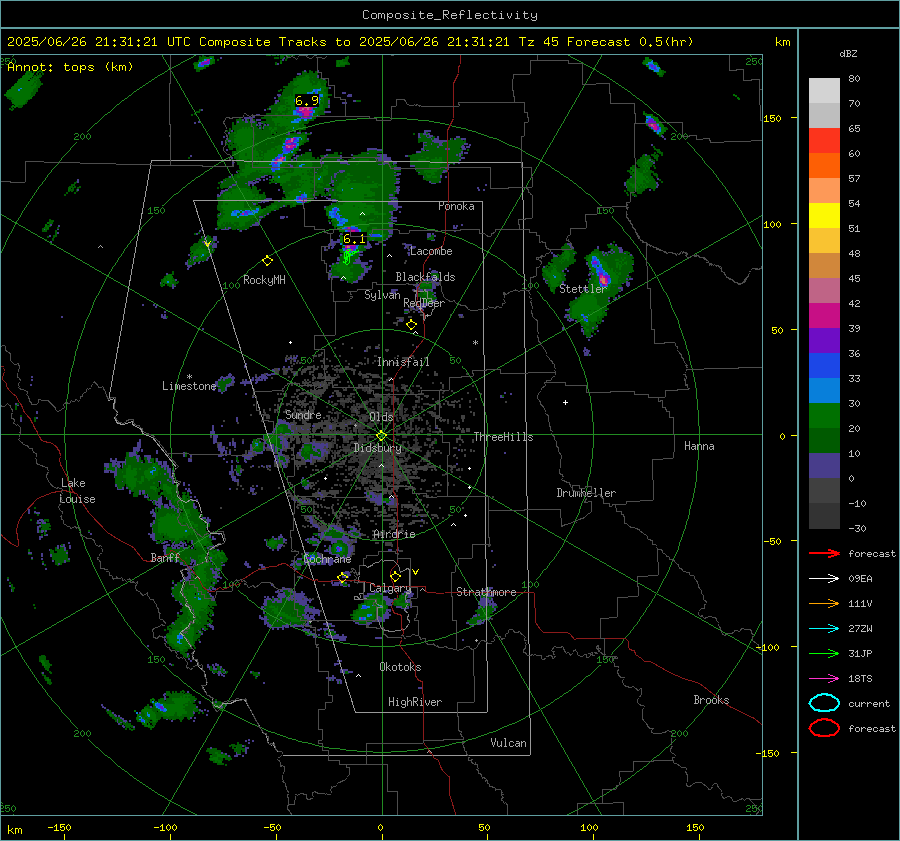Image resolution: width=900 pixels, height=841 pixels.
Task: Select the bright green 30 dBZ swatch
Action: tap(824, 415)
